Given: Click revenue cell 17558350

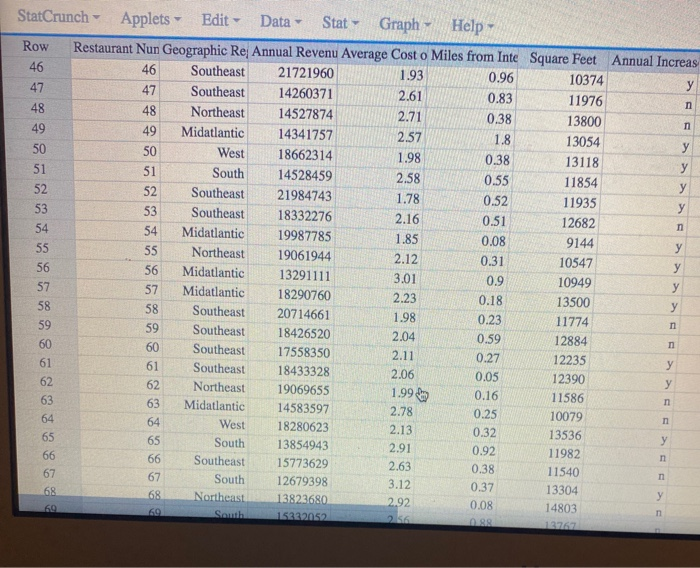Looking at the screenshot, I should 304,352.
